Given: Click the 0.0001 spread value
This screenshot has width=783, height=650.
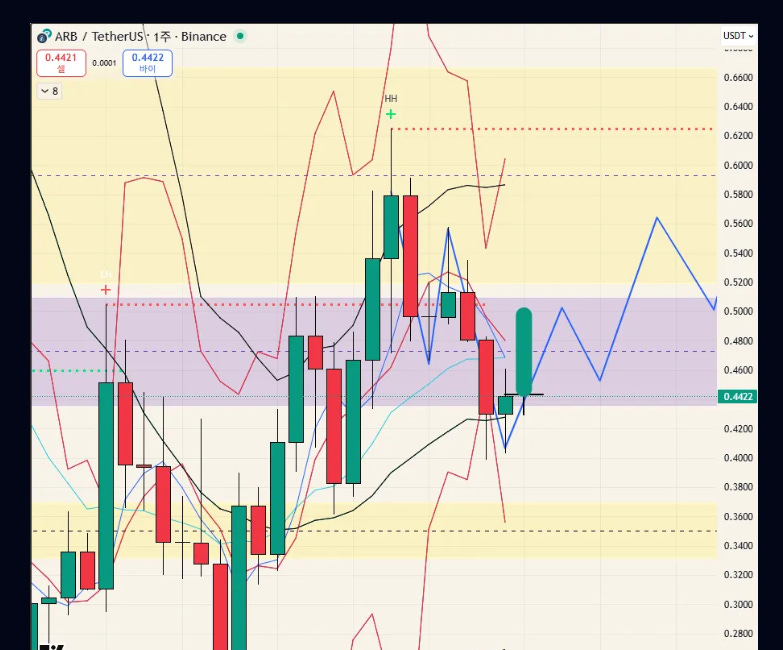Looking at the screenshot, I should pos(104,63).
